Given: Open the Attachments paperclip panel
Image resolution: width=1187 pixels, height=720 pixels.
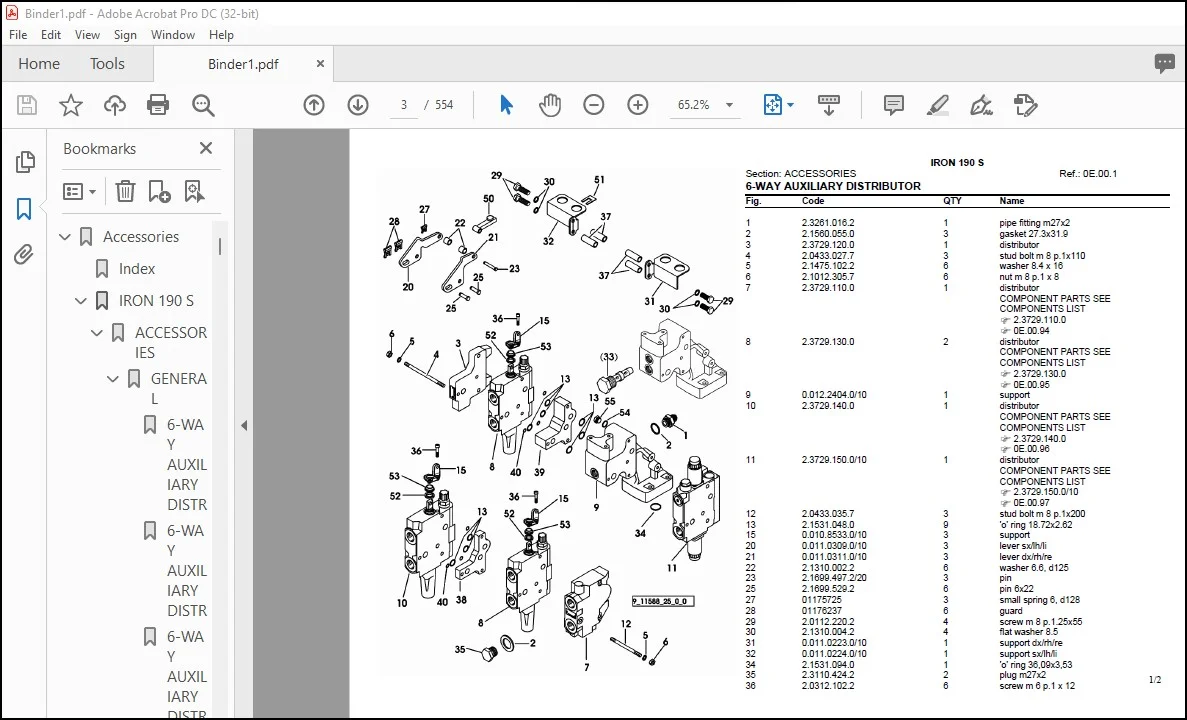Looking at the screenshot, I should click(x=24, y=255).
